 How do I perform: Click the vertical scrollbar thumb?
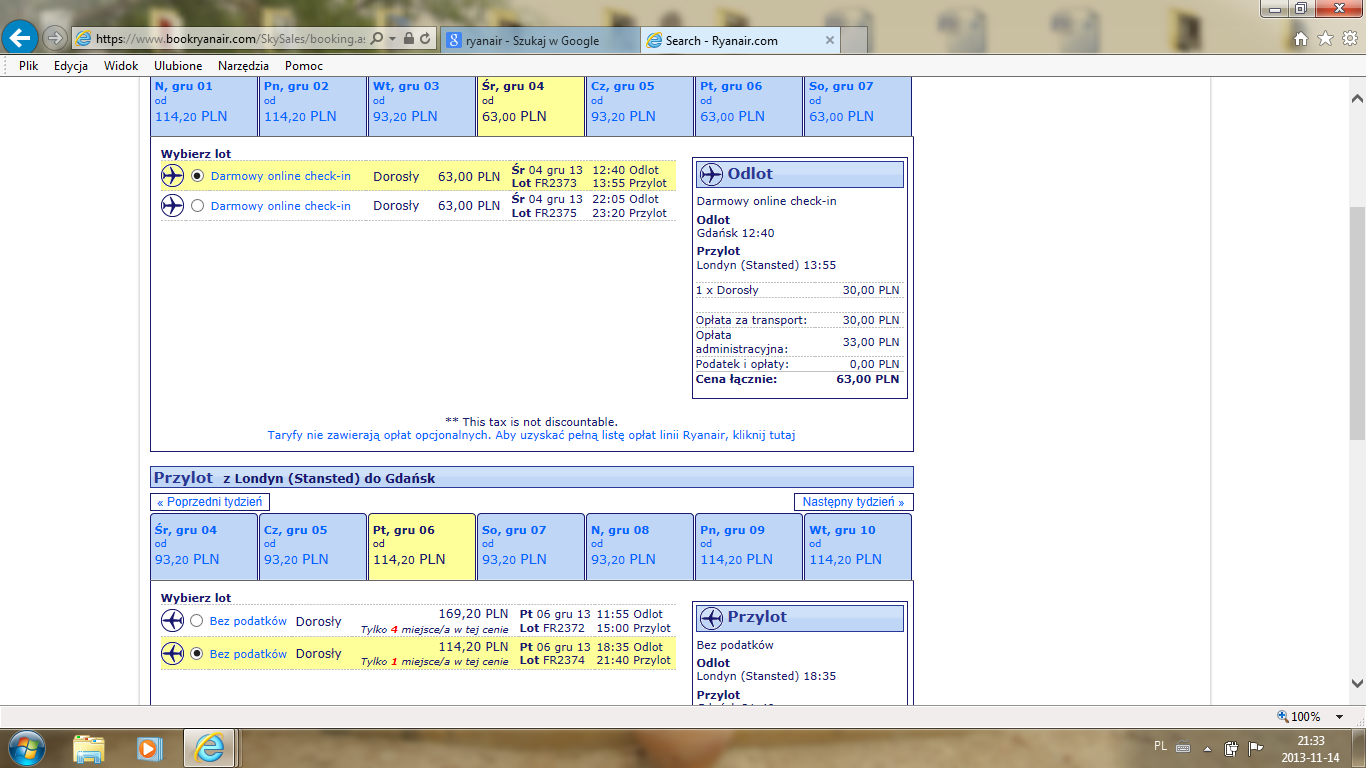click(x=1357, y=324)
